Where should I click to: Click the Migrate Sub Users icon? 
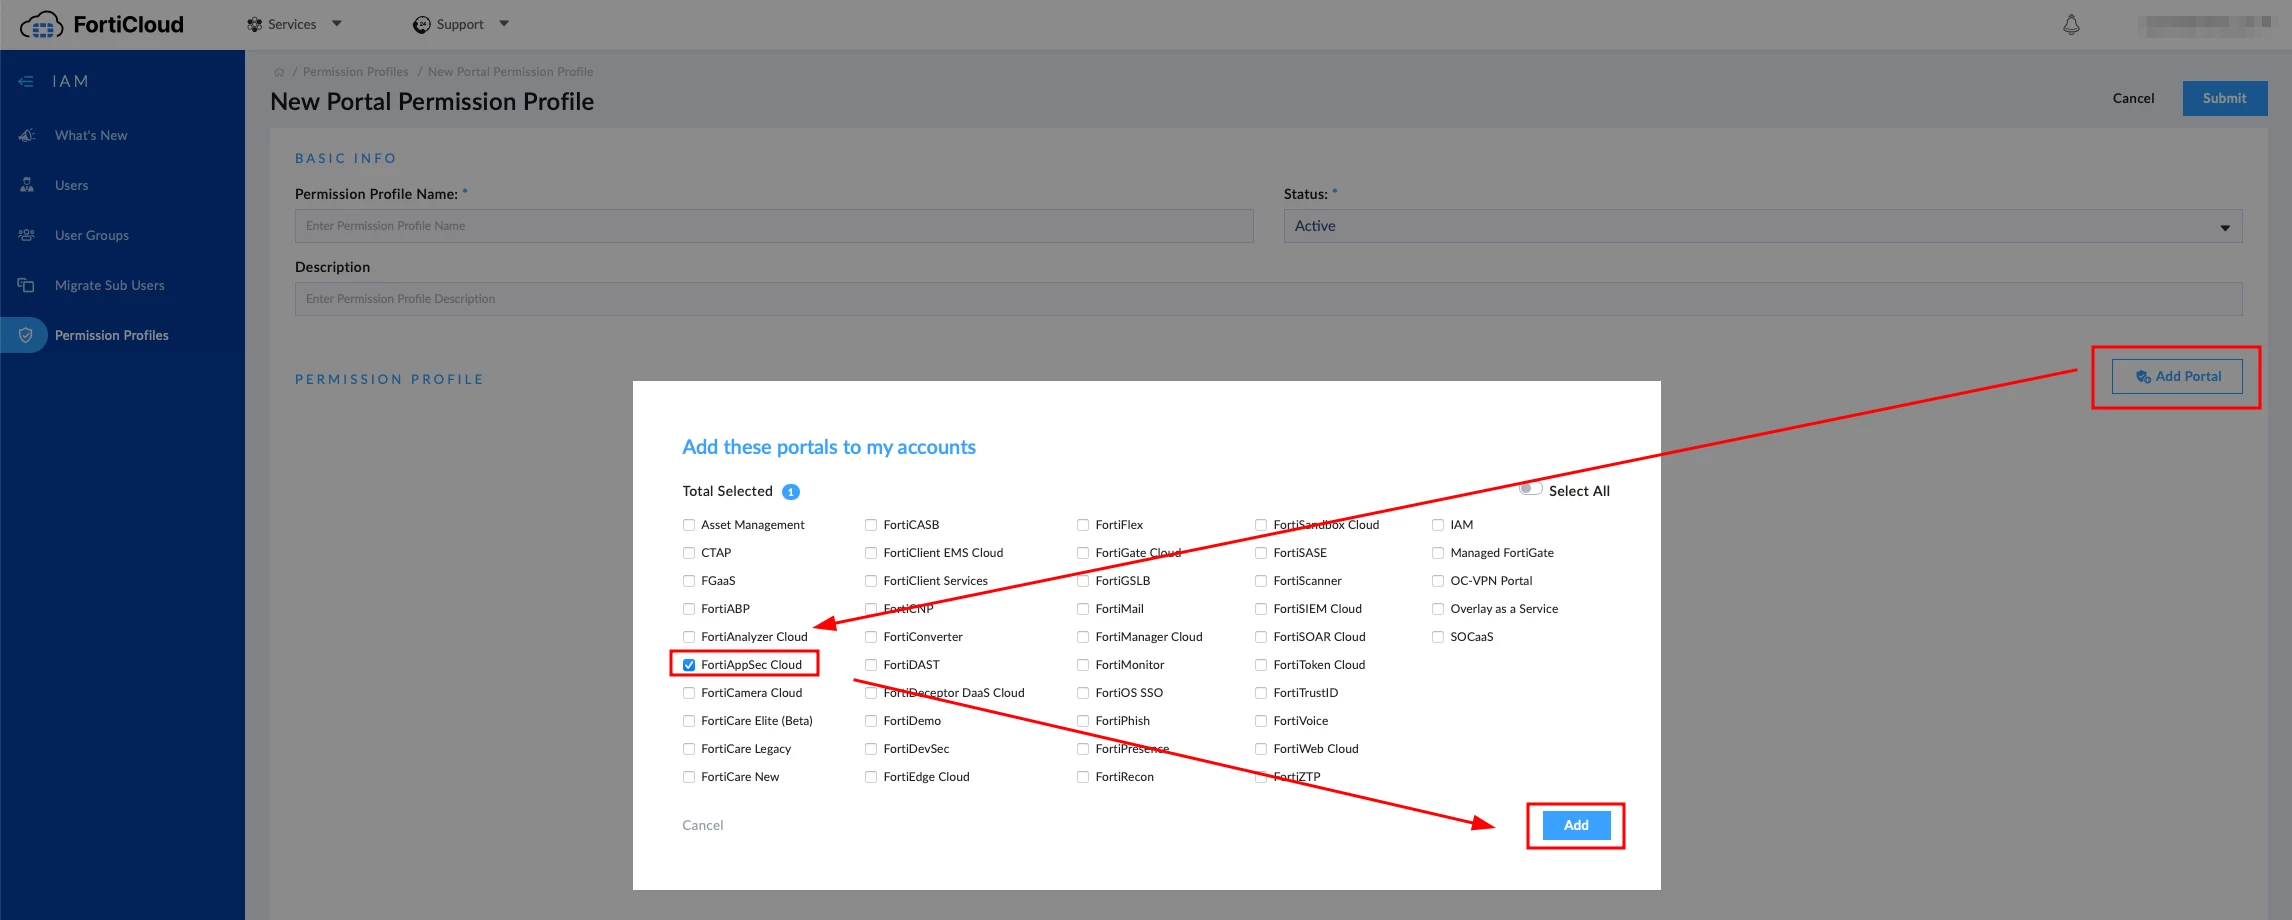[x=27, y=285]
